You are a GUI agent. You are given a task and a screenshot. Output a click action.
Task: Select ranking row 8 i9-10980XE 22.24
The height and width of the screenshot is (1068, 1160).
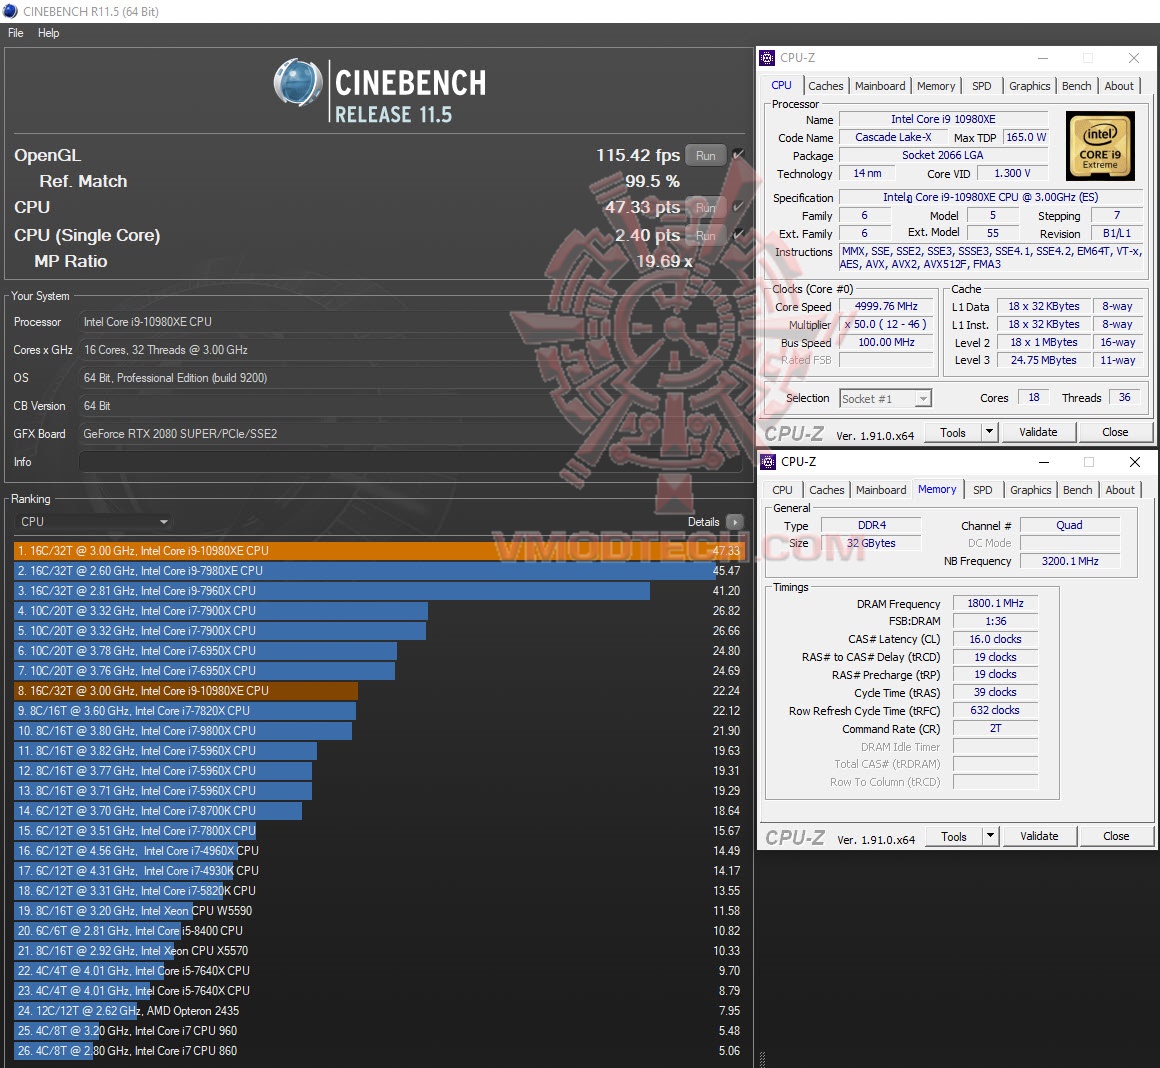pyautogui.click(x=378, y=691)
